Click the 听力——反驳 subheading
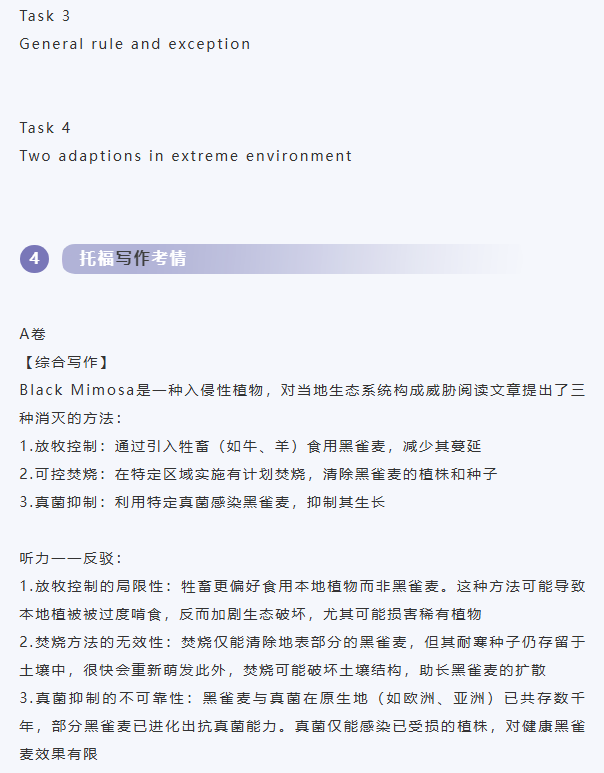Image resolution: width=604 pixels, height=773 pixels. 70,558
